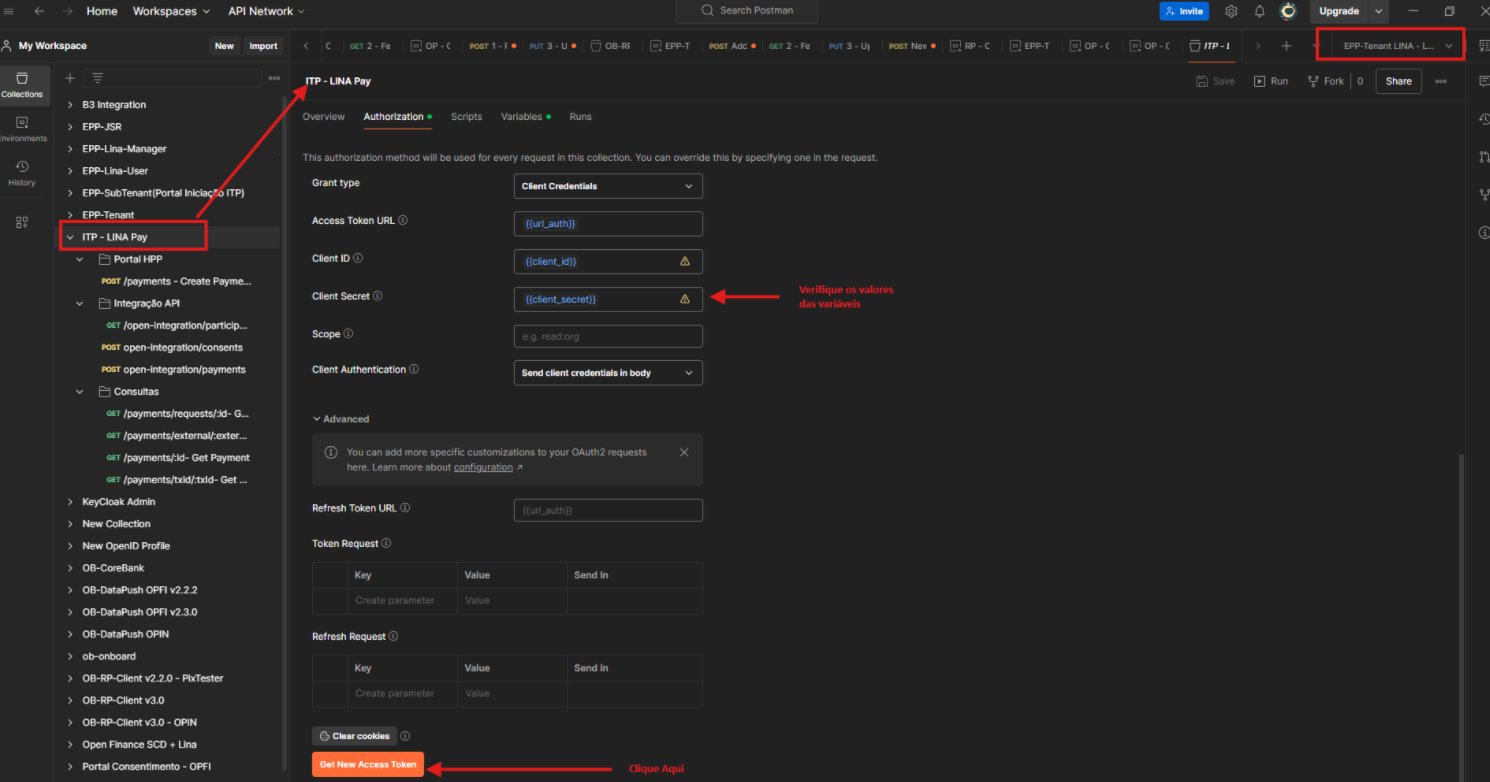Click Home in the top bar
Image resolution: width=1490 pixels, height=782 pixels.
102,11
